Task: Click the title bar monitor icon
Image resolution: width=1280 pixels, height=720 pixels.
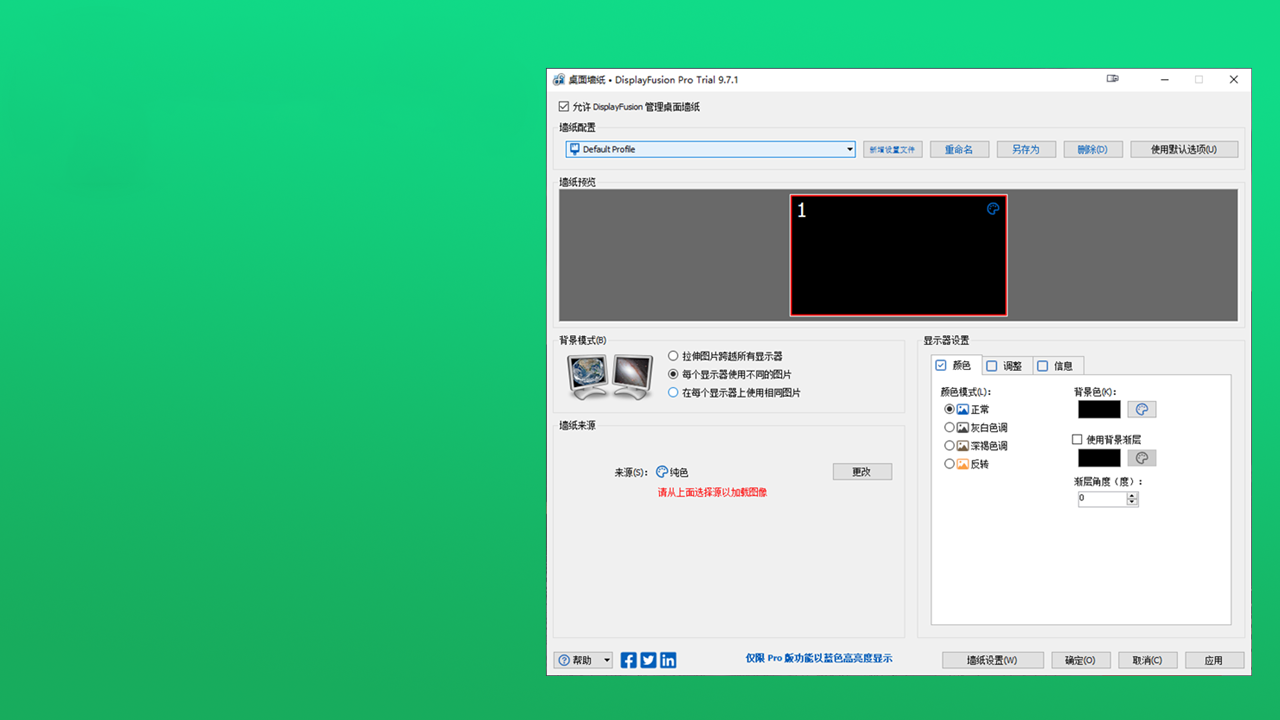Action: [x=1113, y=79]
